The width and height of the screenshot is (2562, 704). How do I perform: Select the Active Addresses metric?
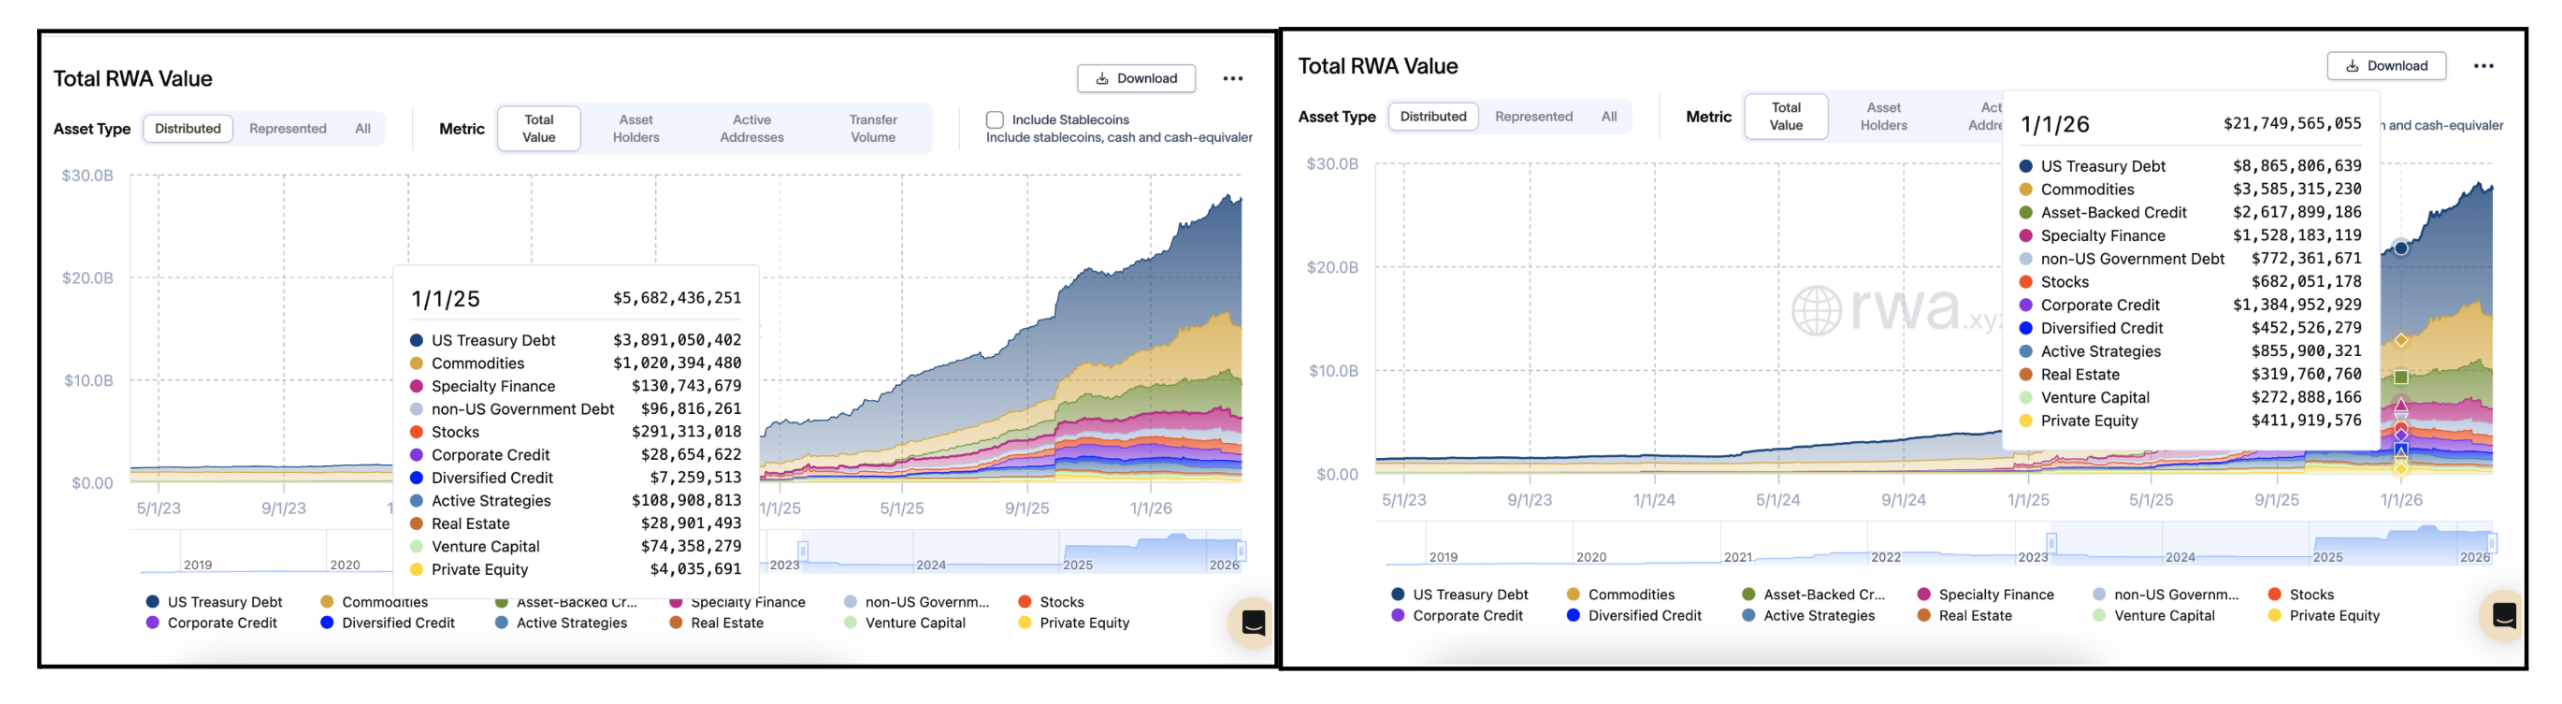click(x=751, y=127)
